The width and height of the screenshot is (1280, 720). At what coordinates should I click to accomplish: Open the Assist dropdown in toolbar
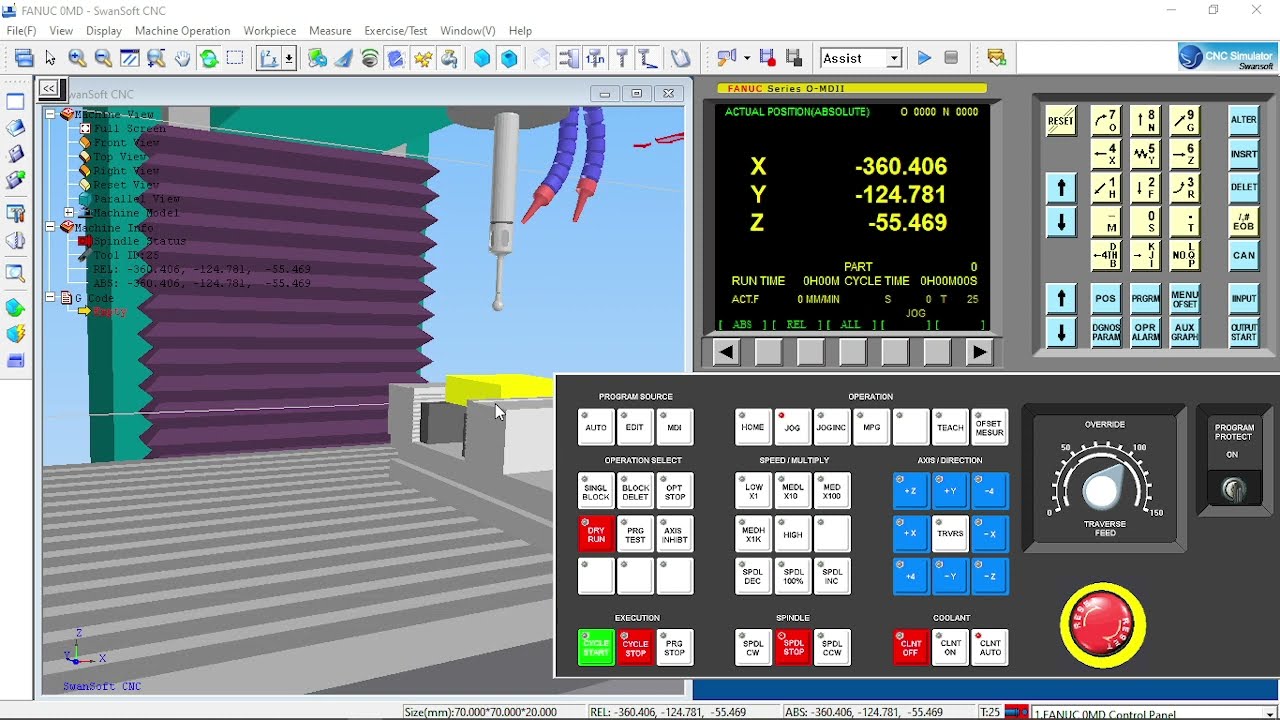(894, 59)
